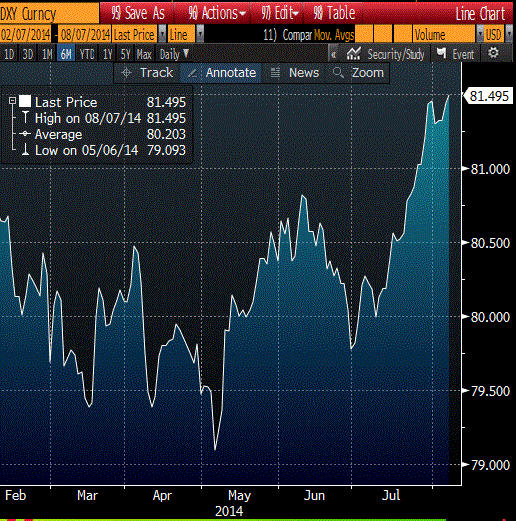
Task: Activate the Zoom magnifier tool
Action: [x=338, y=73]
